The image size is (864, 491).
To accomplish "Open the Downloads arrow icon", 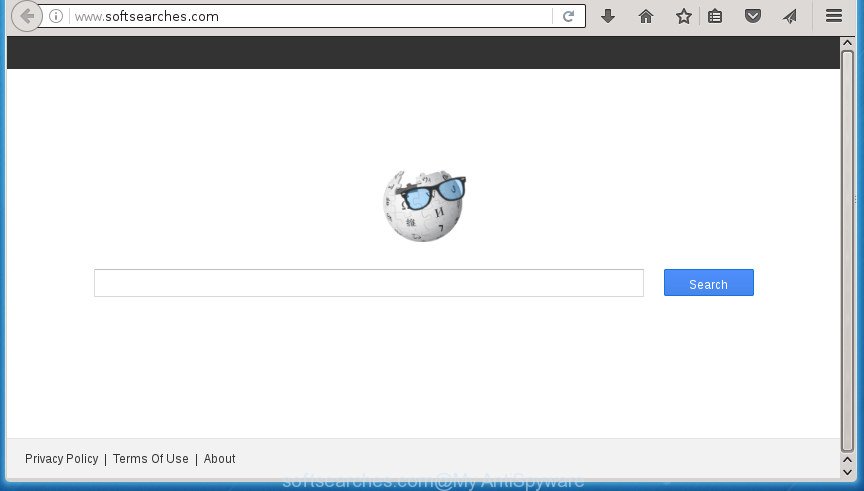I will 608,17.
